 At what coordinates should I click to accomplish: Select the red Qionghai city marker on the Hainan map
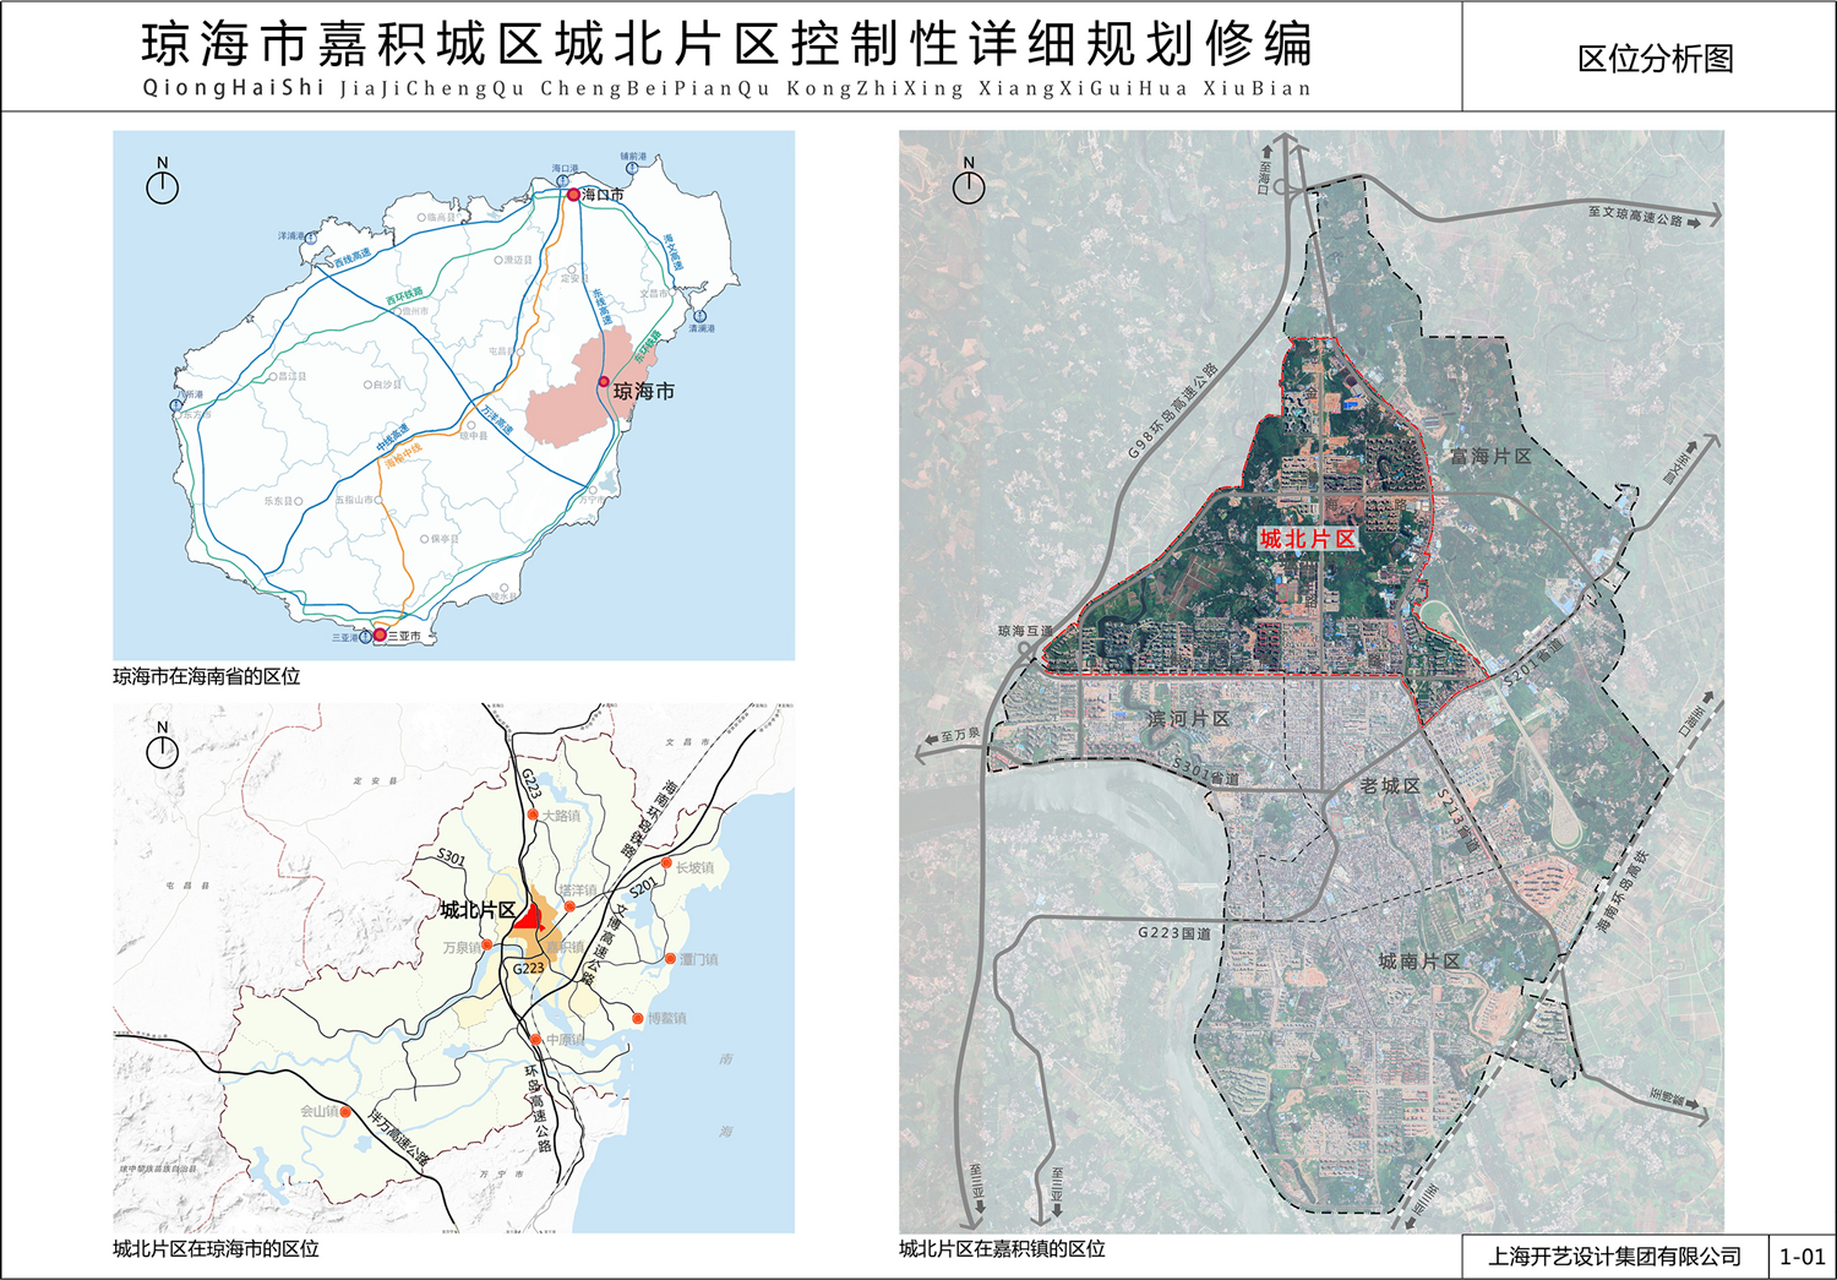pos(604,382)
